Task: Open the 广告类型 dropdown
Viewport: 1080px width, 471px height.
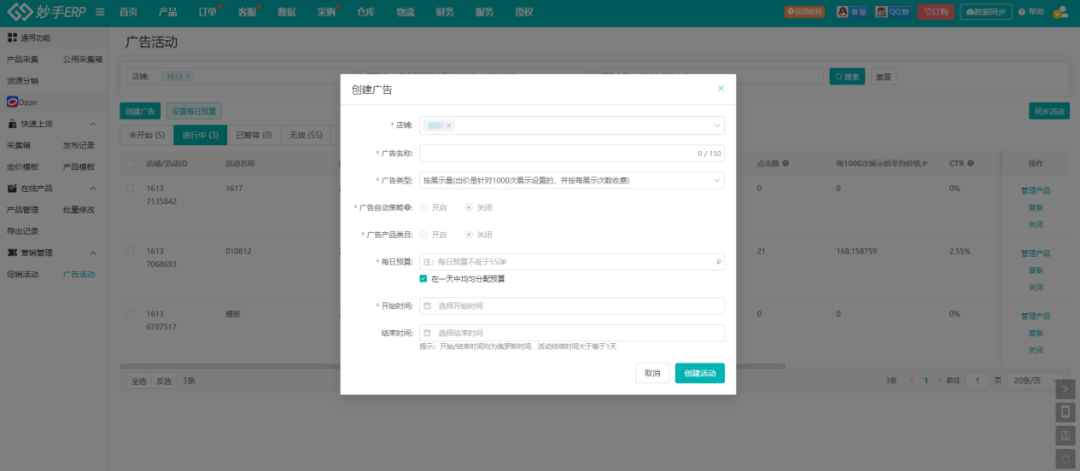Action: coord(572,180)
